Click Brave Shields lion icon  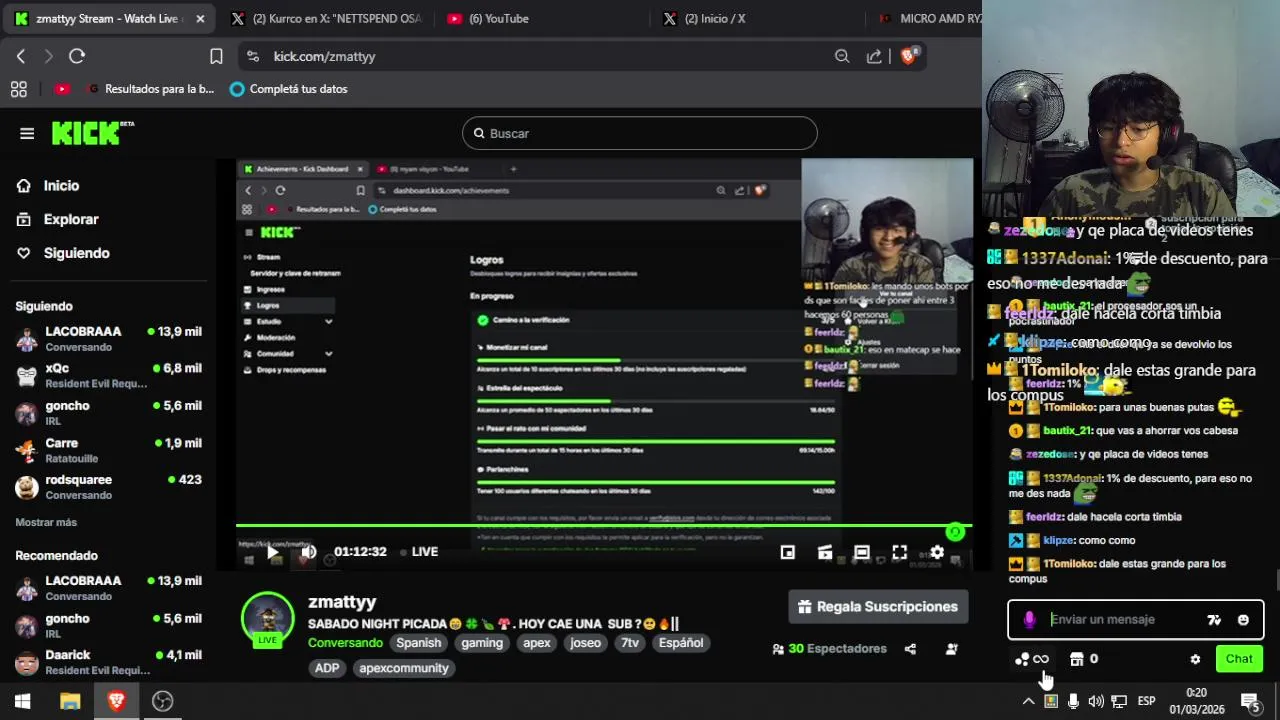pos(908,56)
